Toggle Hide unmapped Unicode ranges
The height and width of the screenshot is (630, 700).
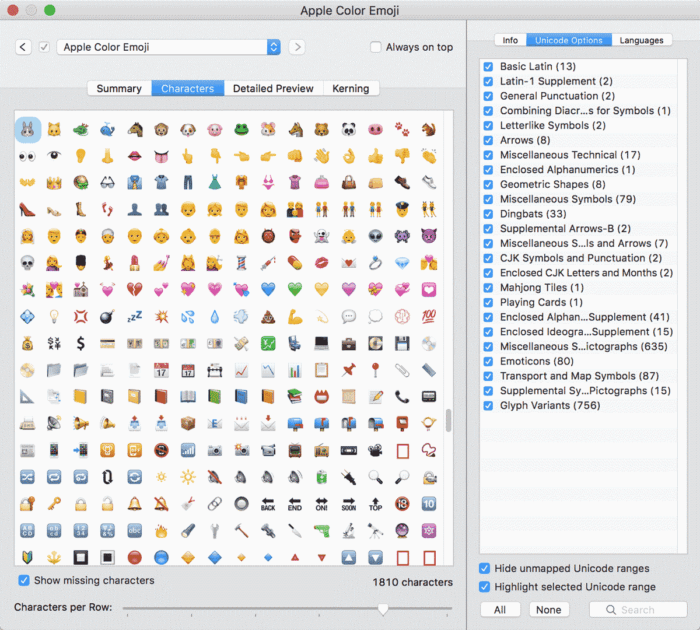[484, 568]
